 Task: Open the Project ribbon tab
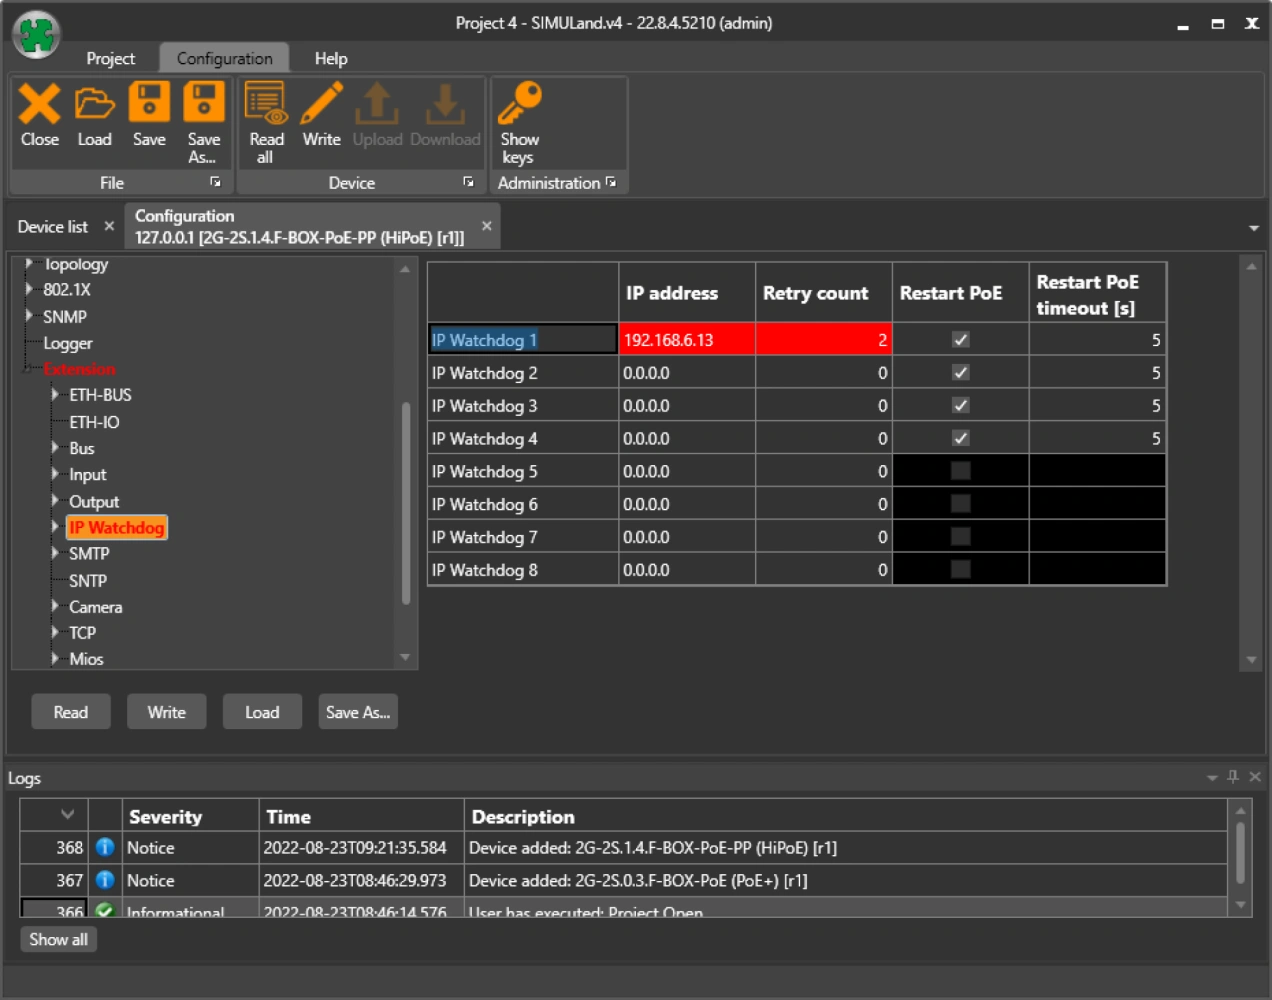[x=110, y=59]
